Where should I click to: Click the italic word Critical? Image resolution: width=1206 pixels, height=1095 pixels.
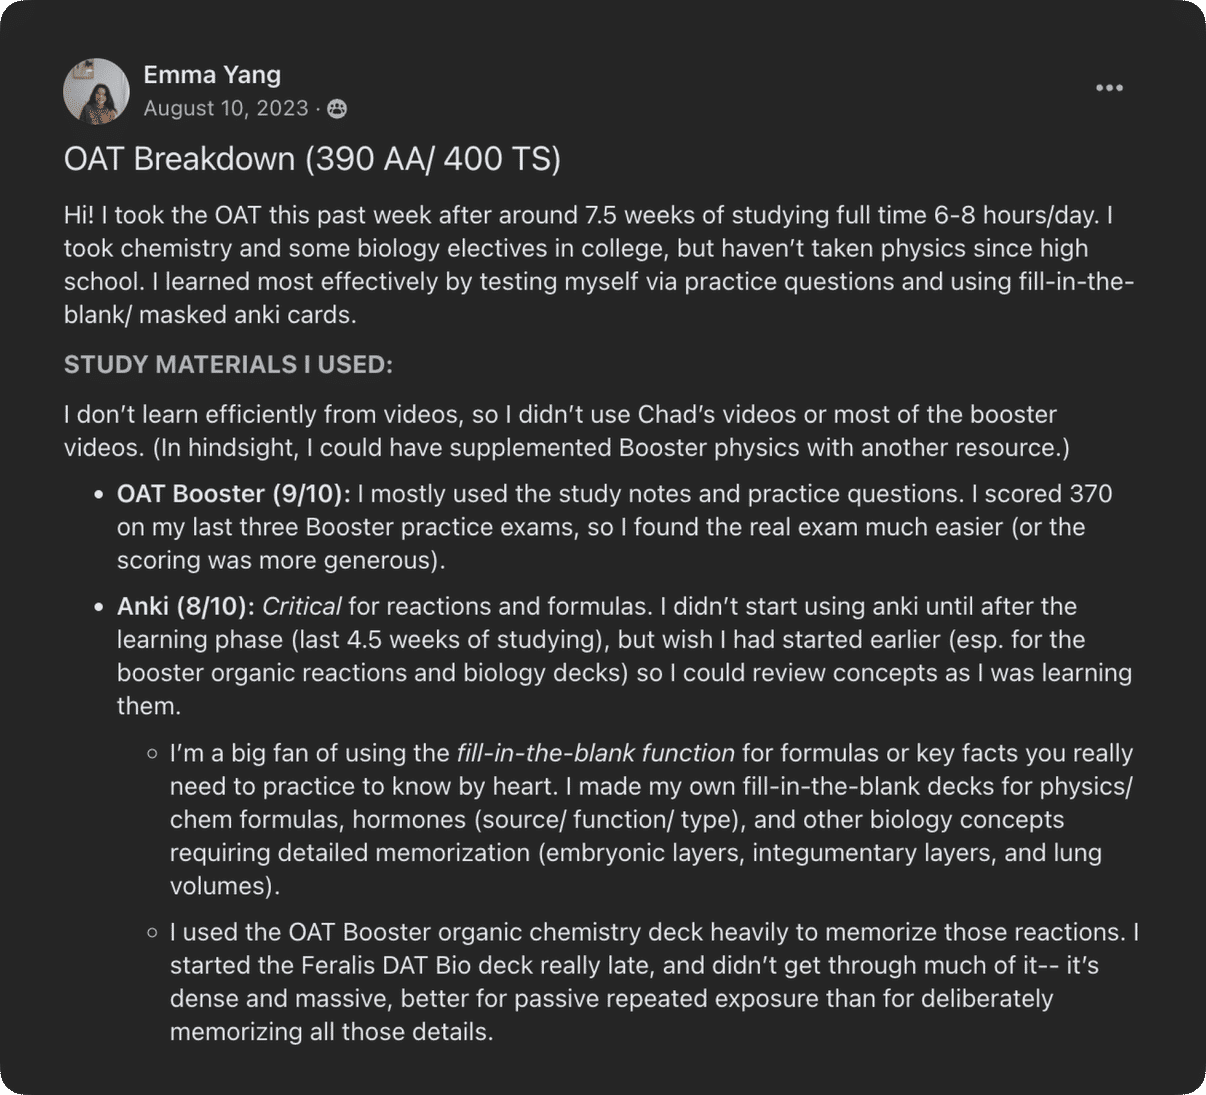(x=302, y=606)
